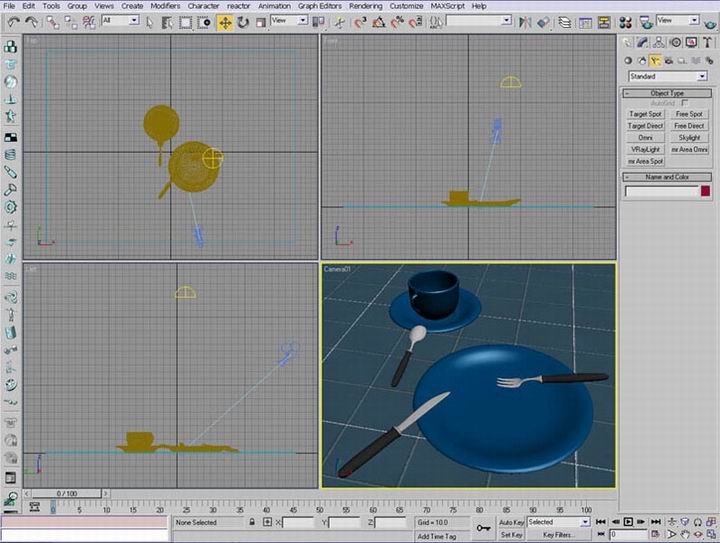720x543 pixels.
Task: Collapse the Object Type rollout
Action: point(667,93)
